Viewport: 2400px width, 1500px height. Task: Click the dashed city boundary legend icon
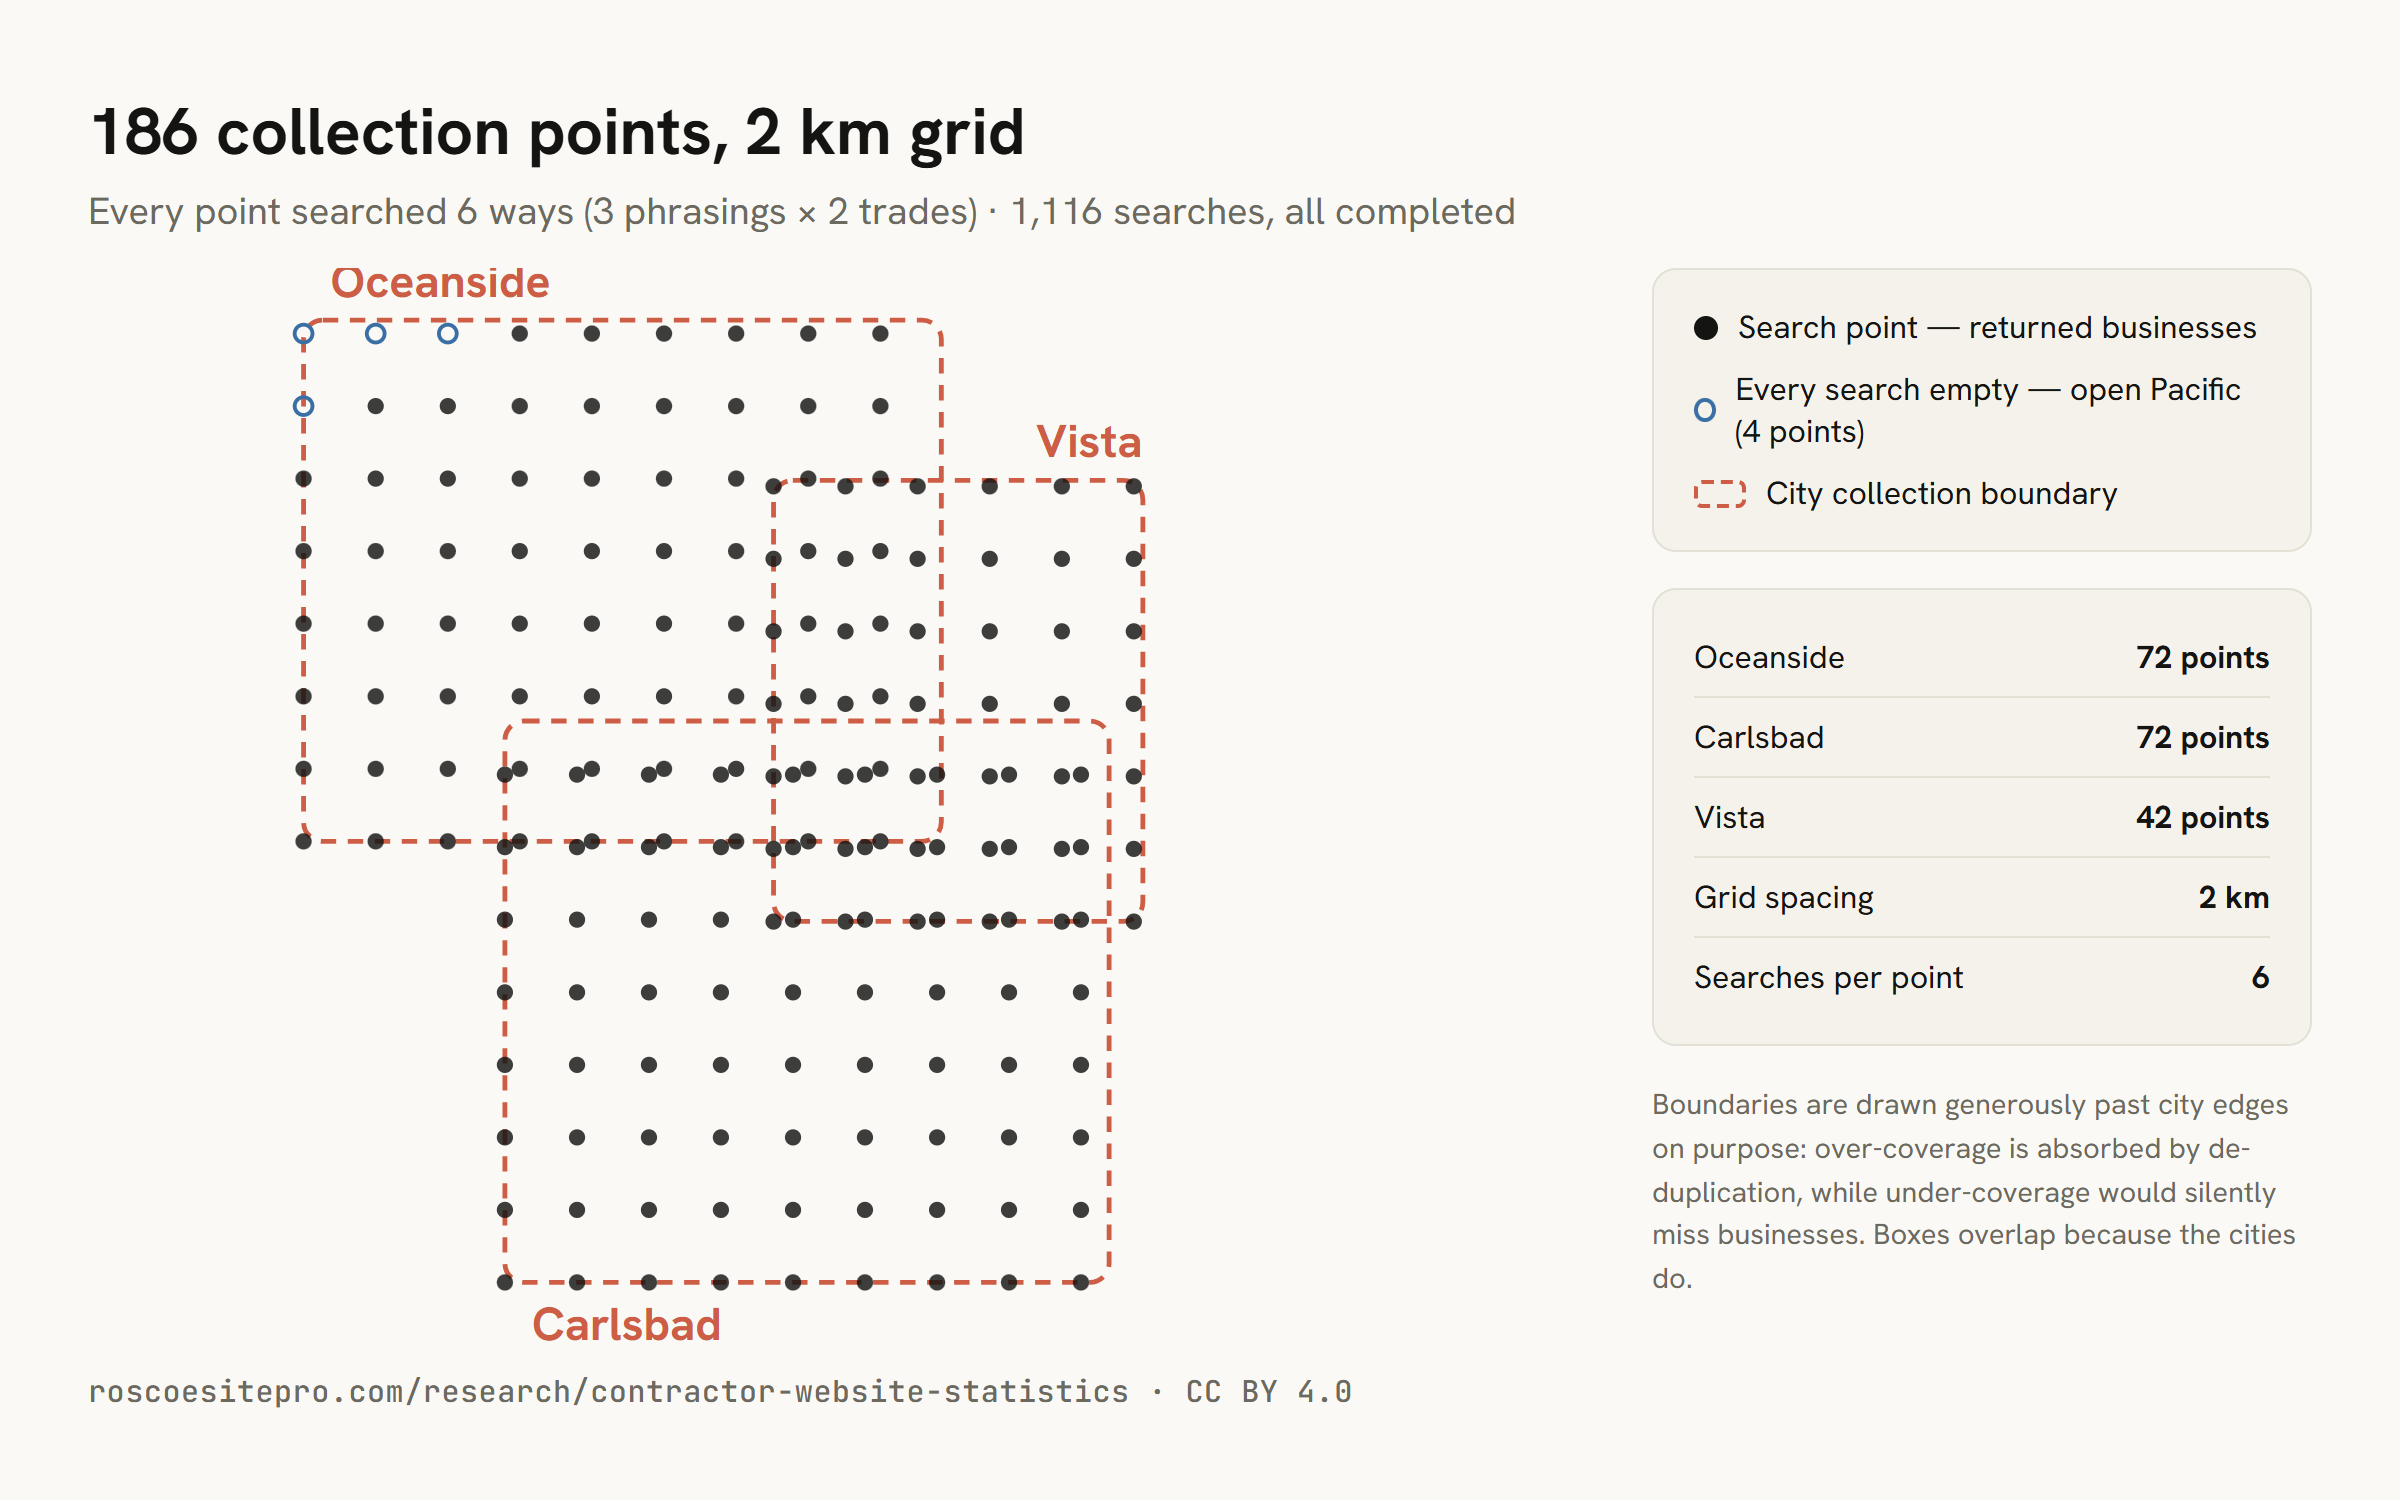point(1720,494)
